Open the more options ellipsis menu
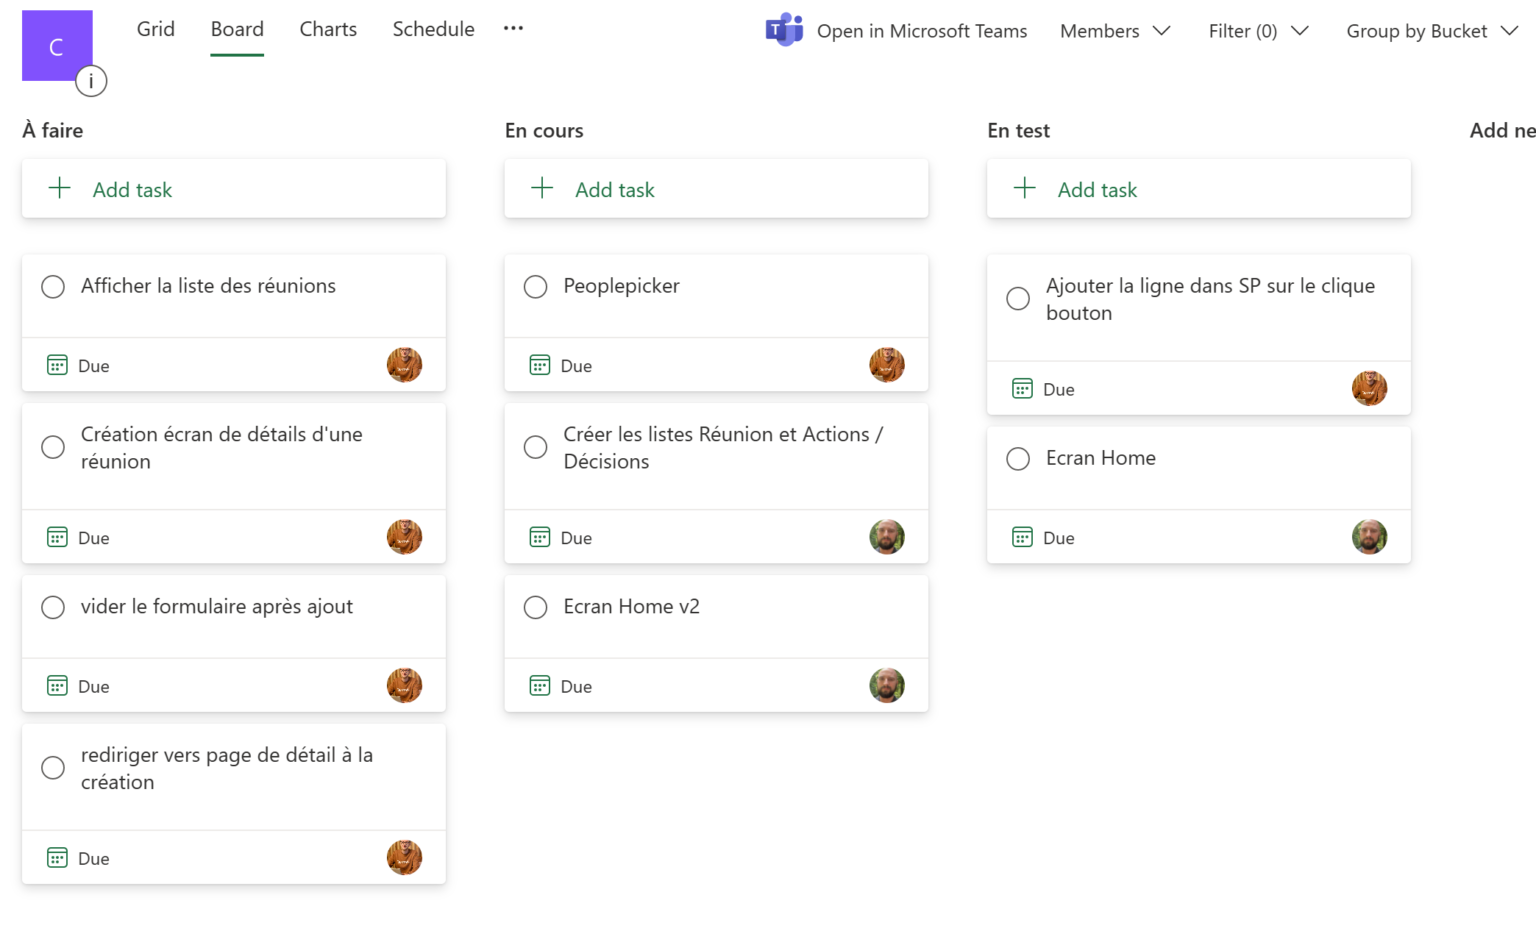This screenshot has width=1536, height=931. [x=513, y=29]
